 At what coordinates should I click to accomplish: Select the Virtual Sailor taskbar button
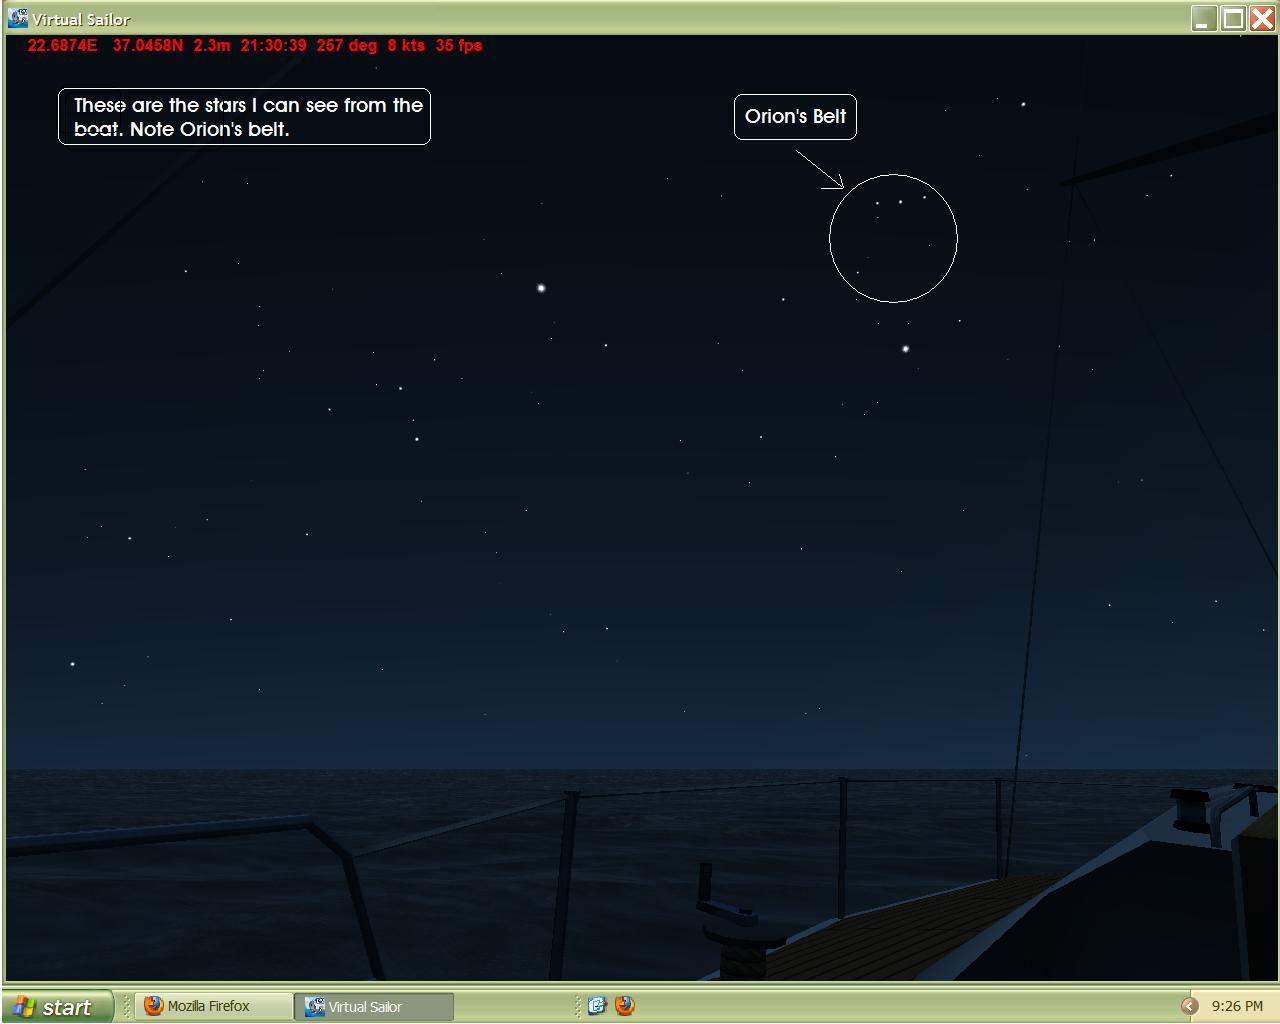tap(374, 1006)
